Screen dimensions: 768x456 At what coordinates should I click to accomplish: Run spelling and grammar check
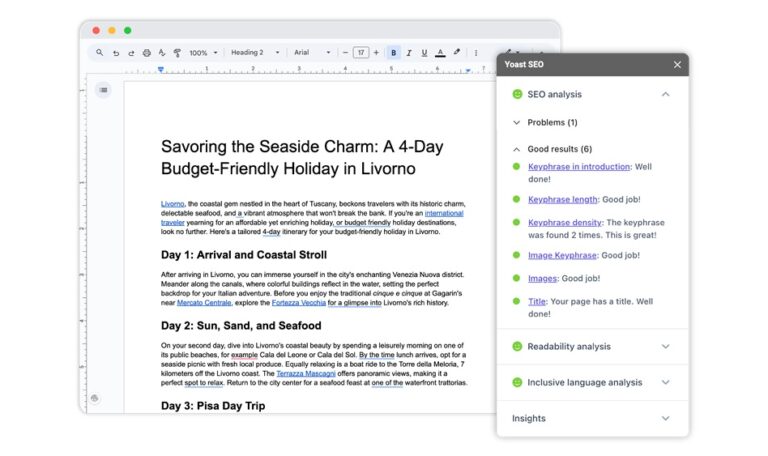tap(162, 53)
